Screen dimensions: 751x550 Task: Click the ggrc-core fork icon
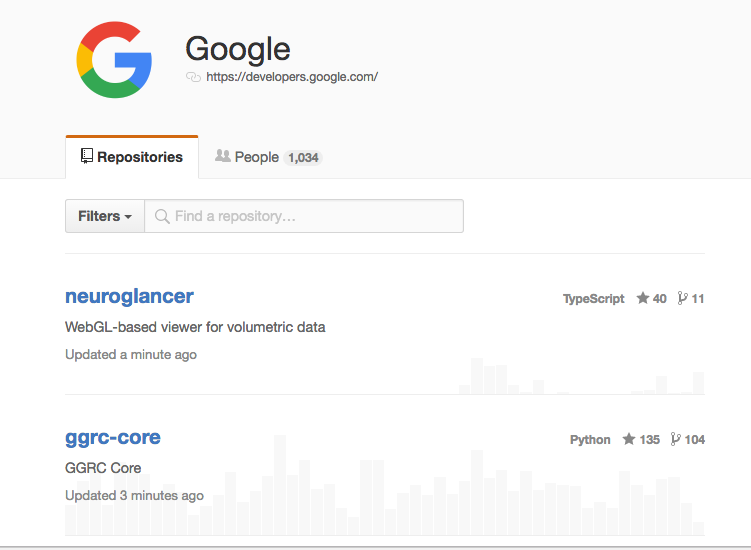coord(675,439)
